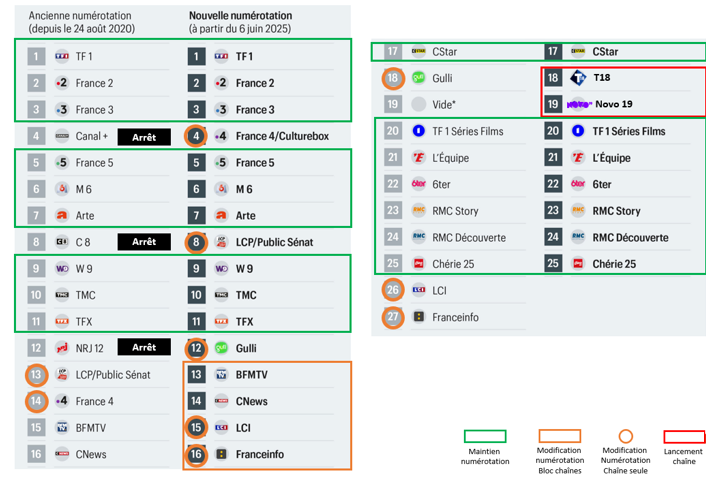Select the circled number 4 France 4/Culturebox
Image resolution: width=706 pixels, height=481 pixels.
click(x=196, y=136)
